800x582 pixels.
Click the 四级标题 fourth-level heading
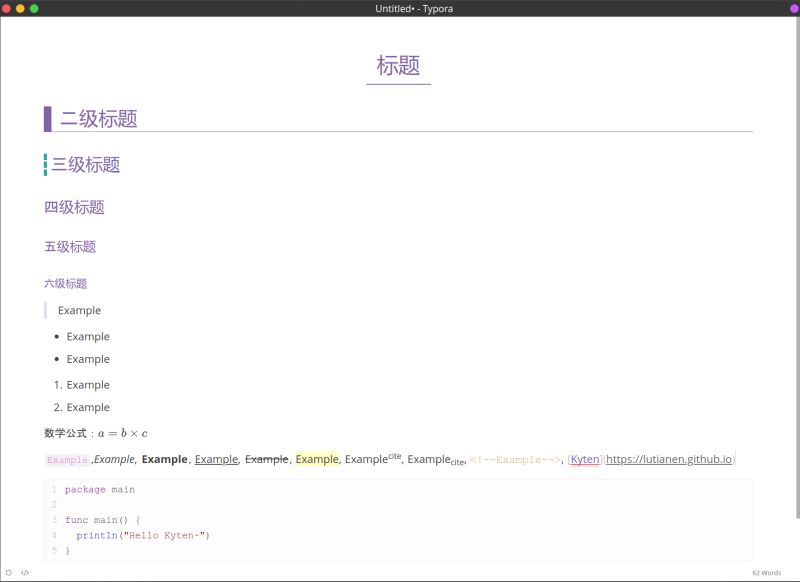[74, 207]
